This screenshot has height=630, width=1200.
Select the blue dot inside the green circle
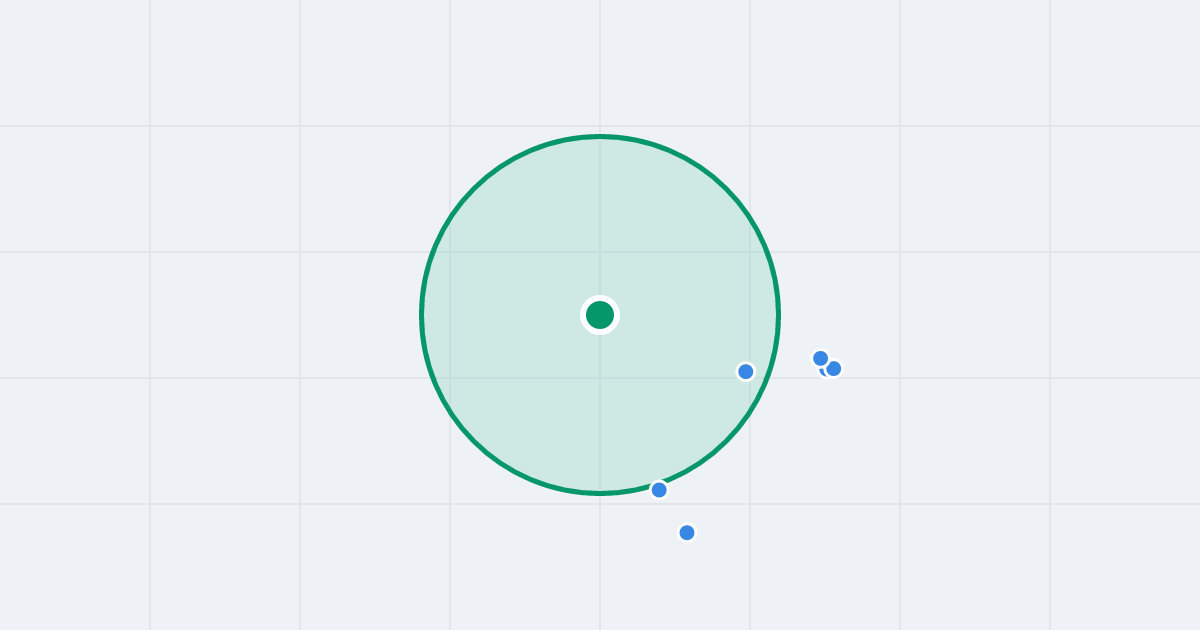(746, 372)
